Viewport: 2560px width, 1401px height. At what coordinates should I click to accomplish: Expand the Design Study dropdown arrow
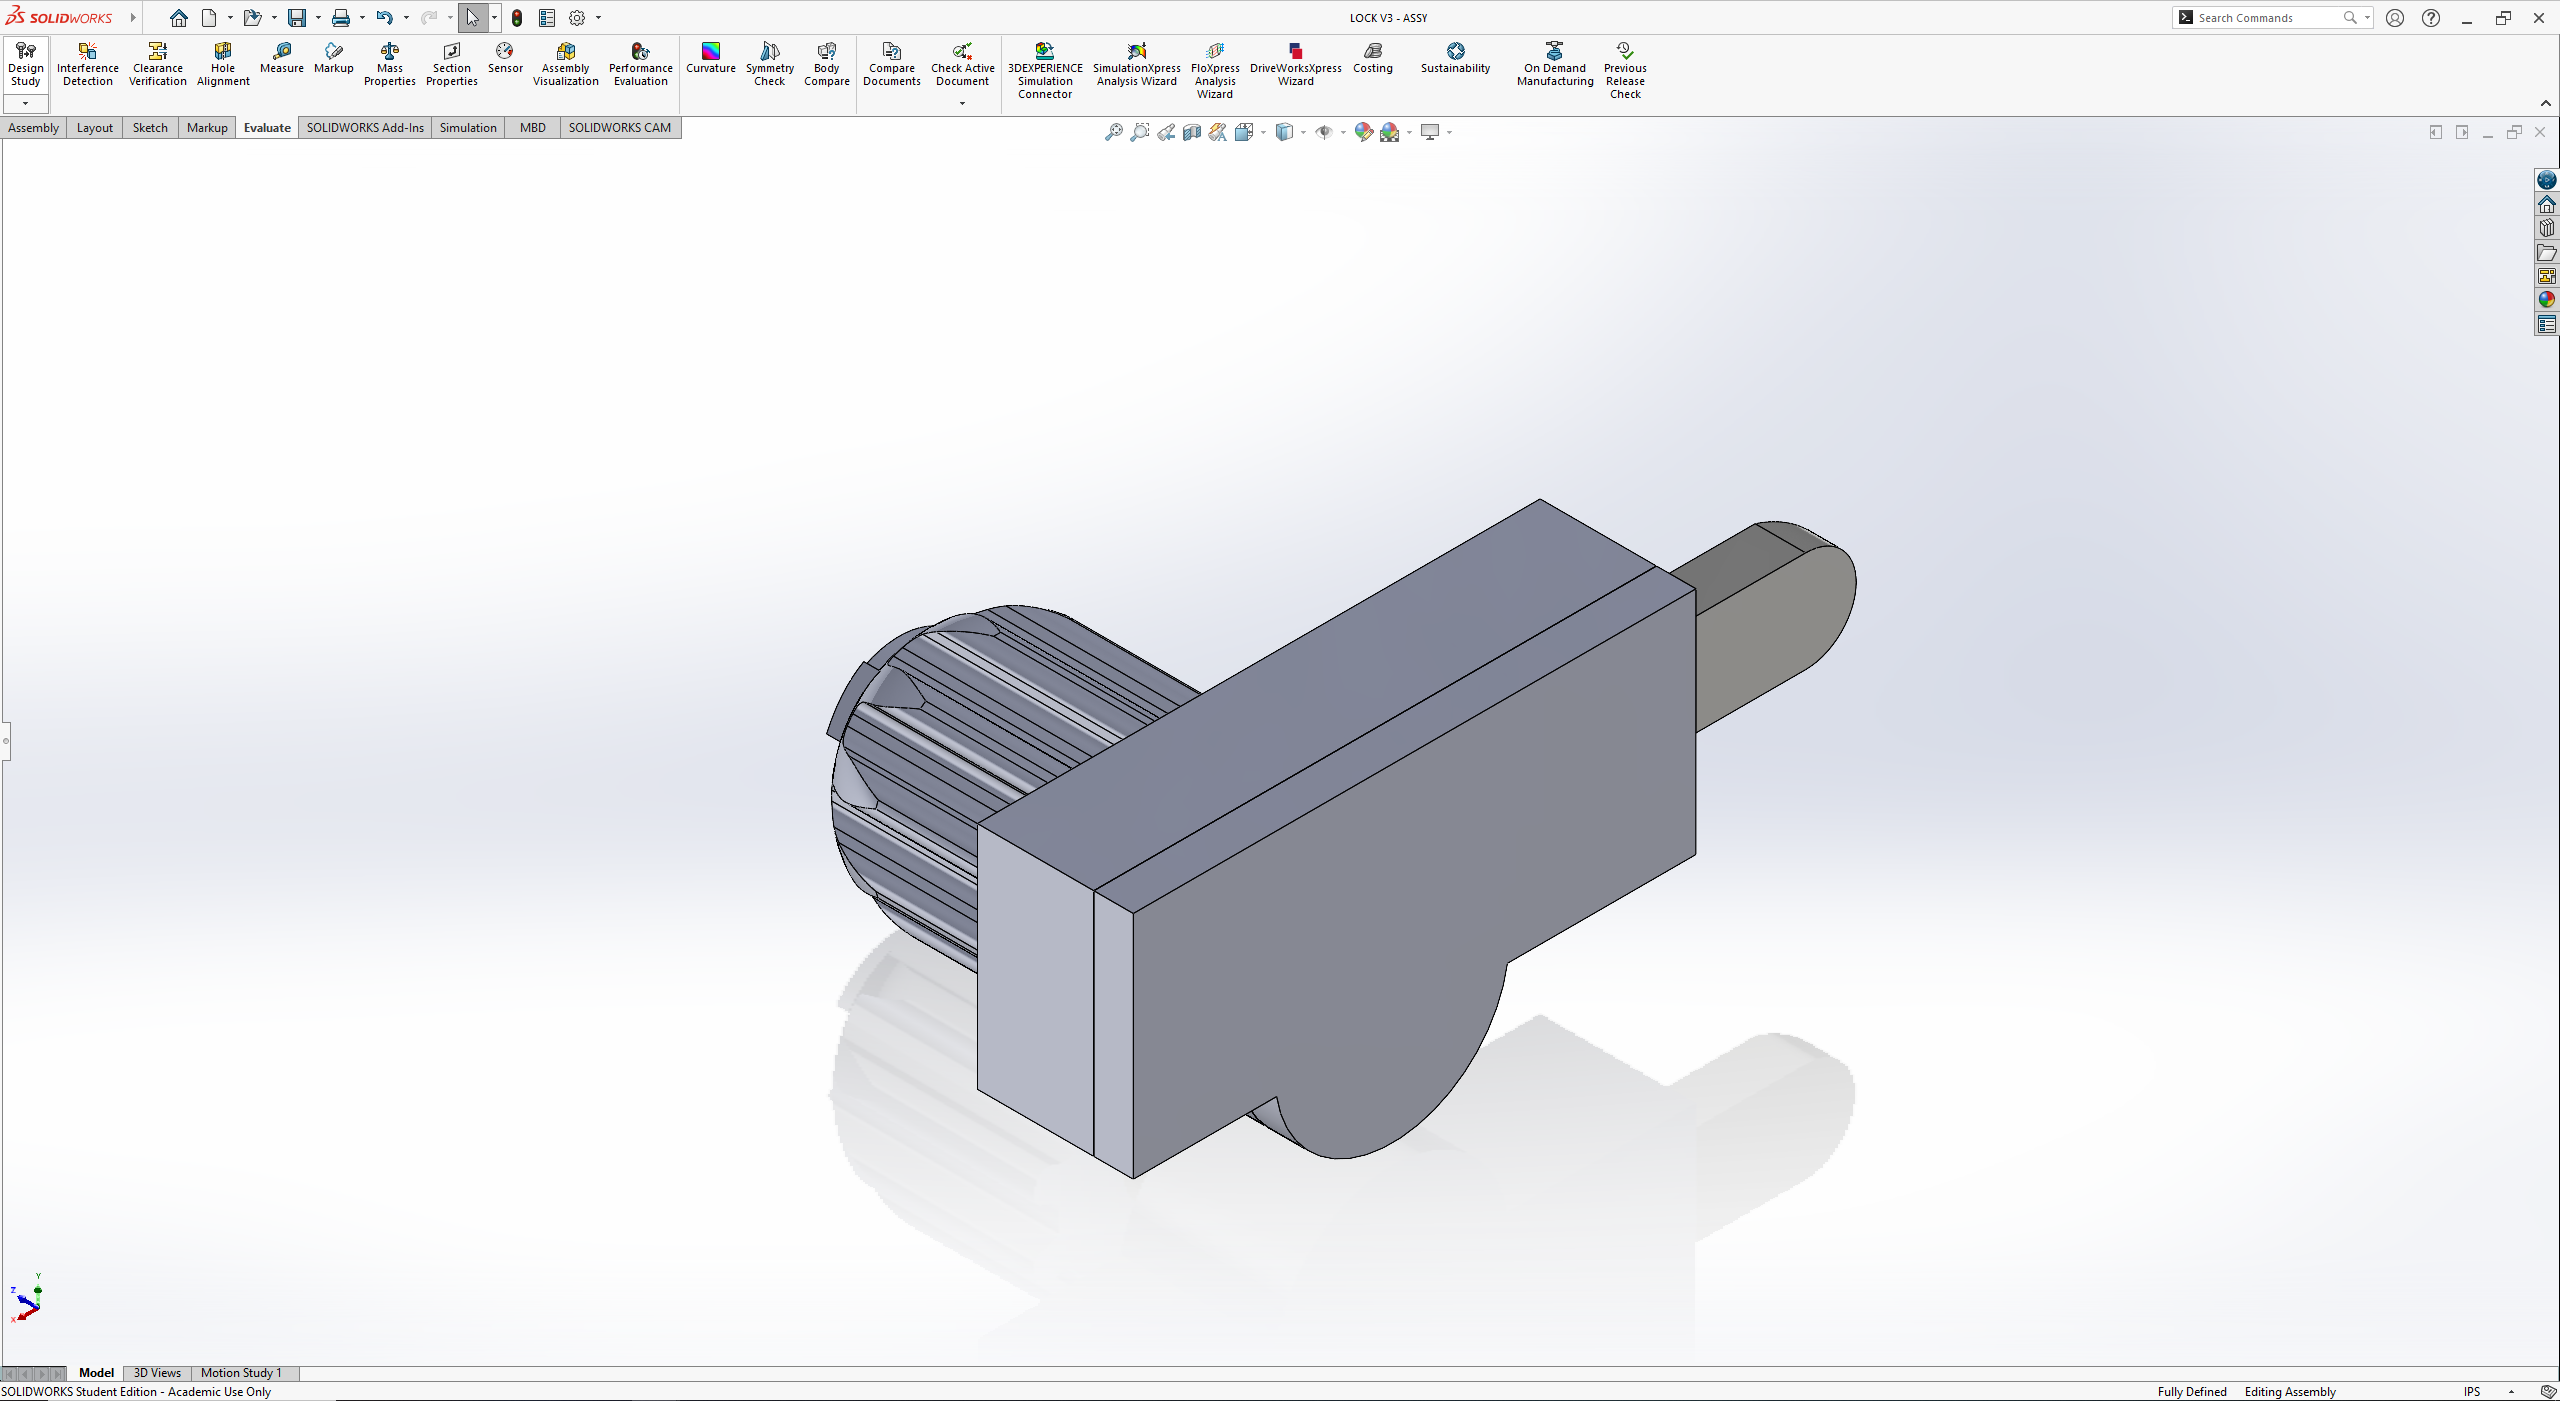pos(25,104)
